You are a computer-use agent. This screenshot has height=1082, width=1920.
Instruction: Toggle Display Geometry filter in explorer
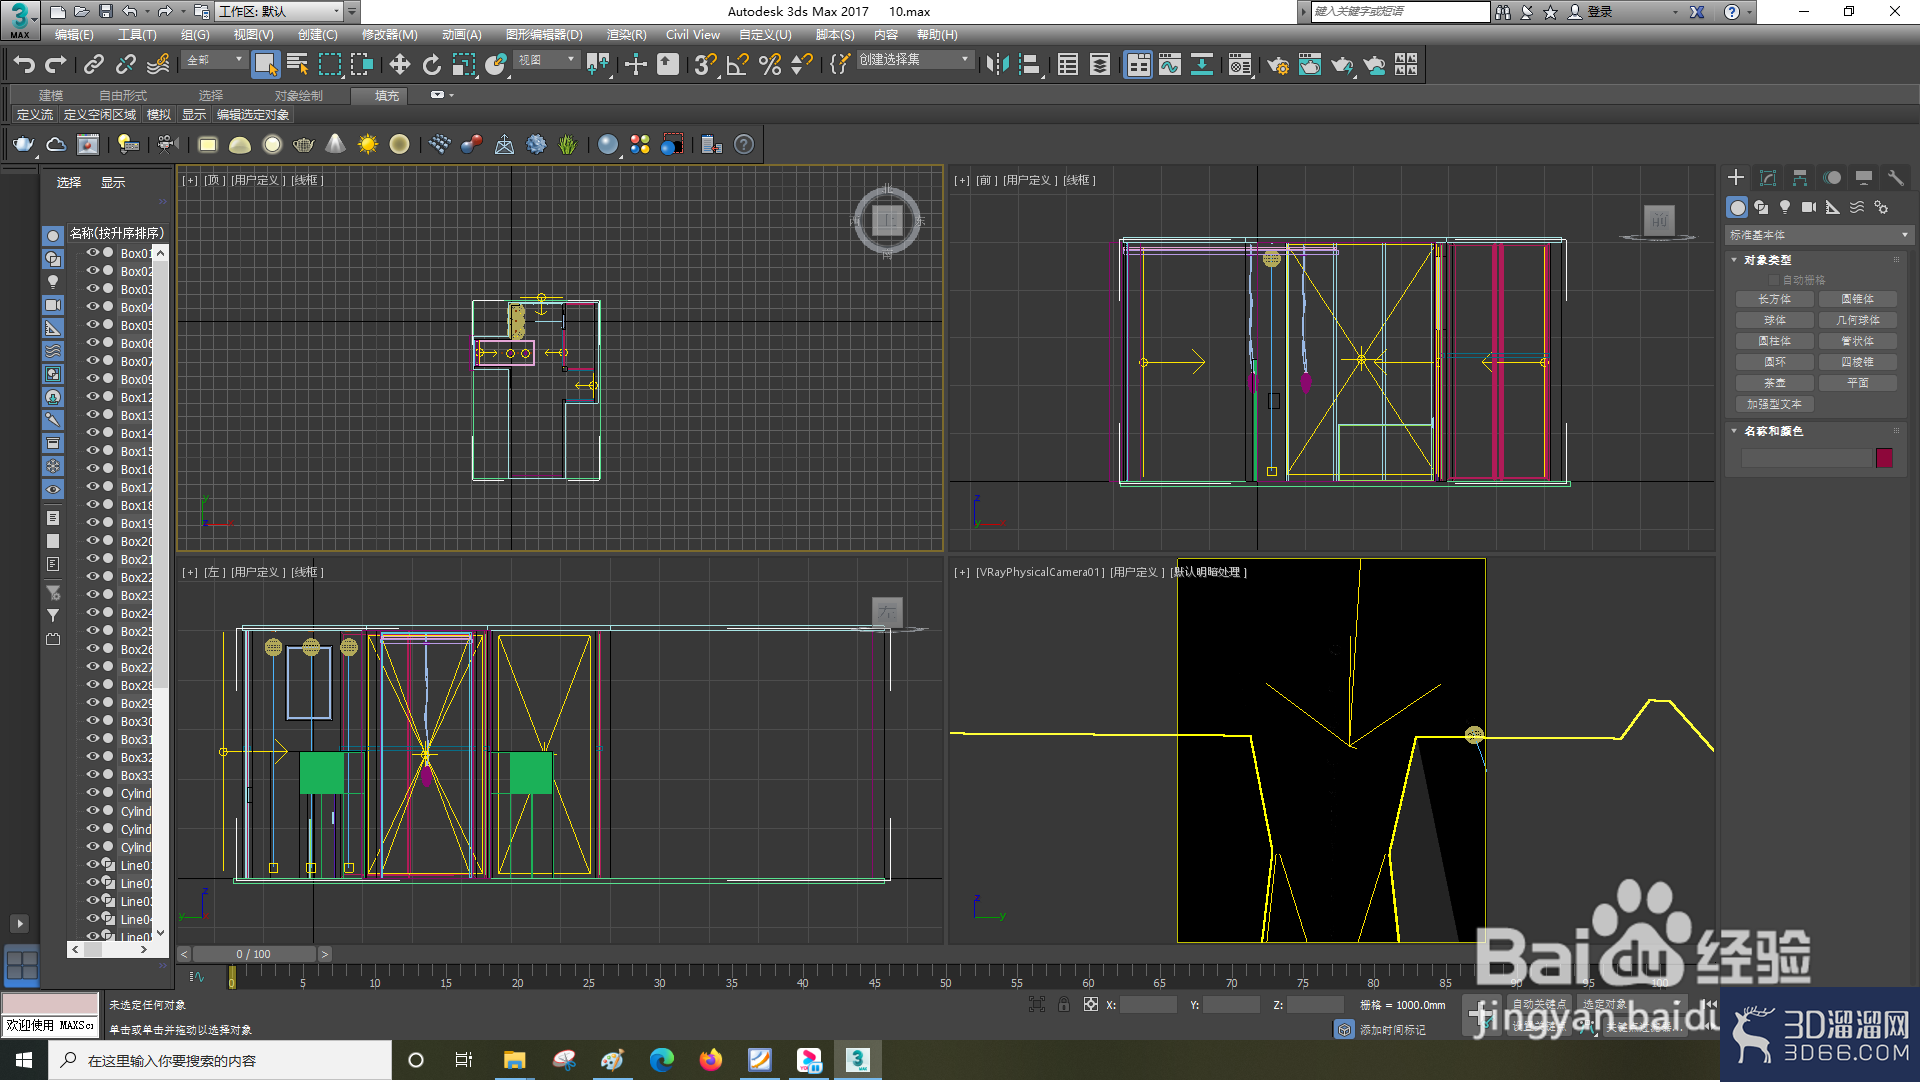[x=53, y=236]
